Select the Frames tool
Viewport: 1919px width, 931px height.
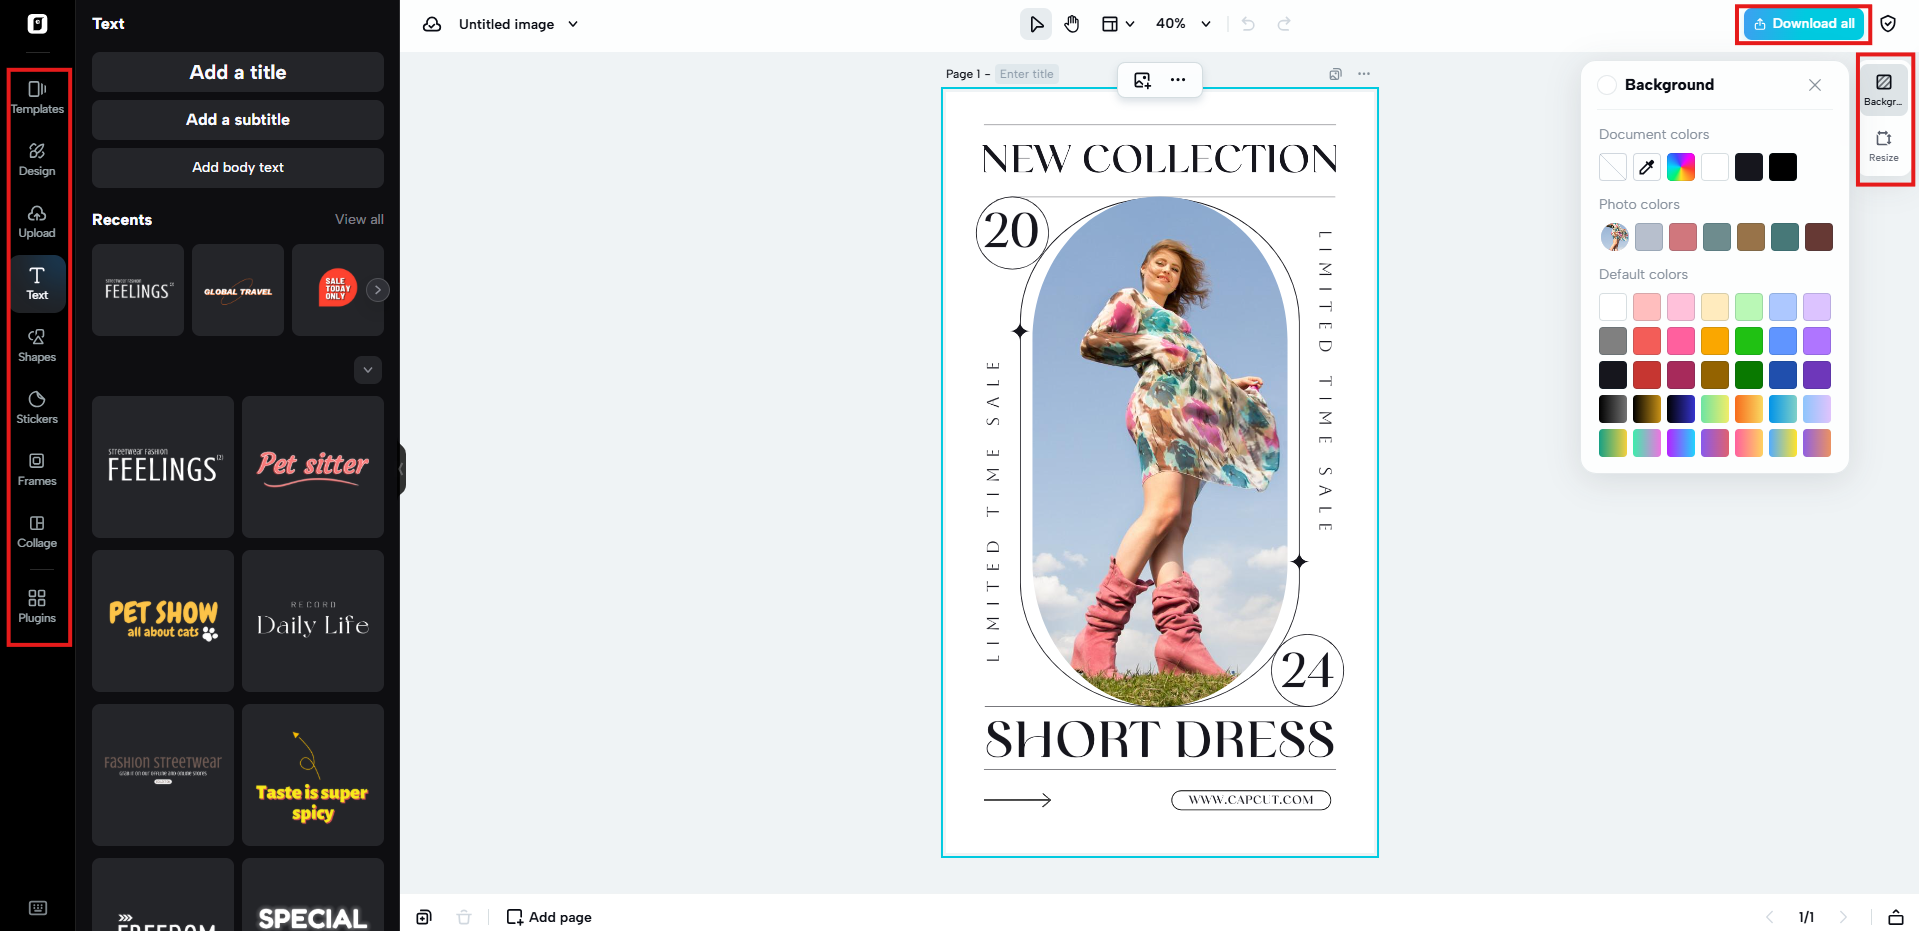tap(37, 470)
